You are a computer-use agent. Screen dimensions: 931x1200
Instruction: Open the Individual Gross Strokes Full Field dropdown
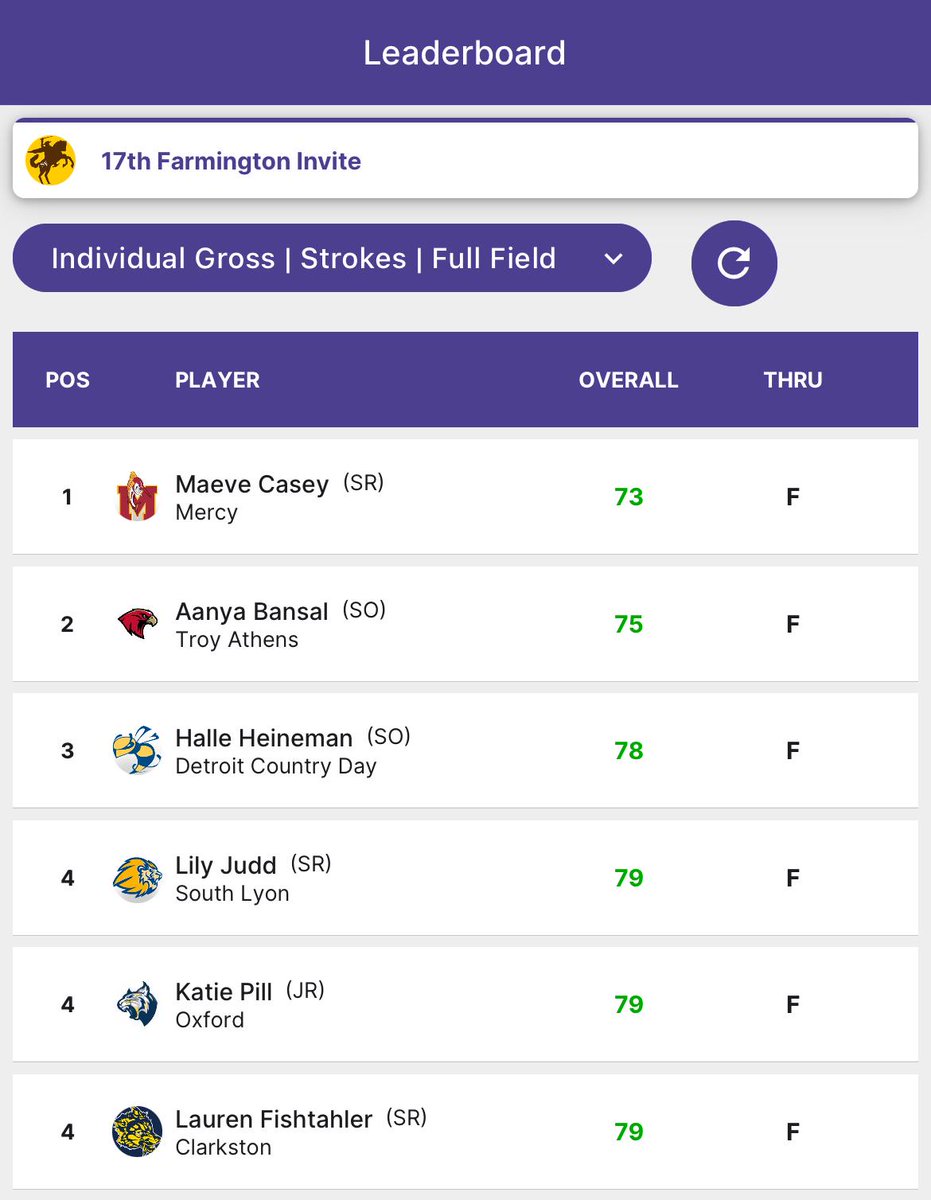(x=332, y=258)
